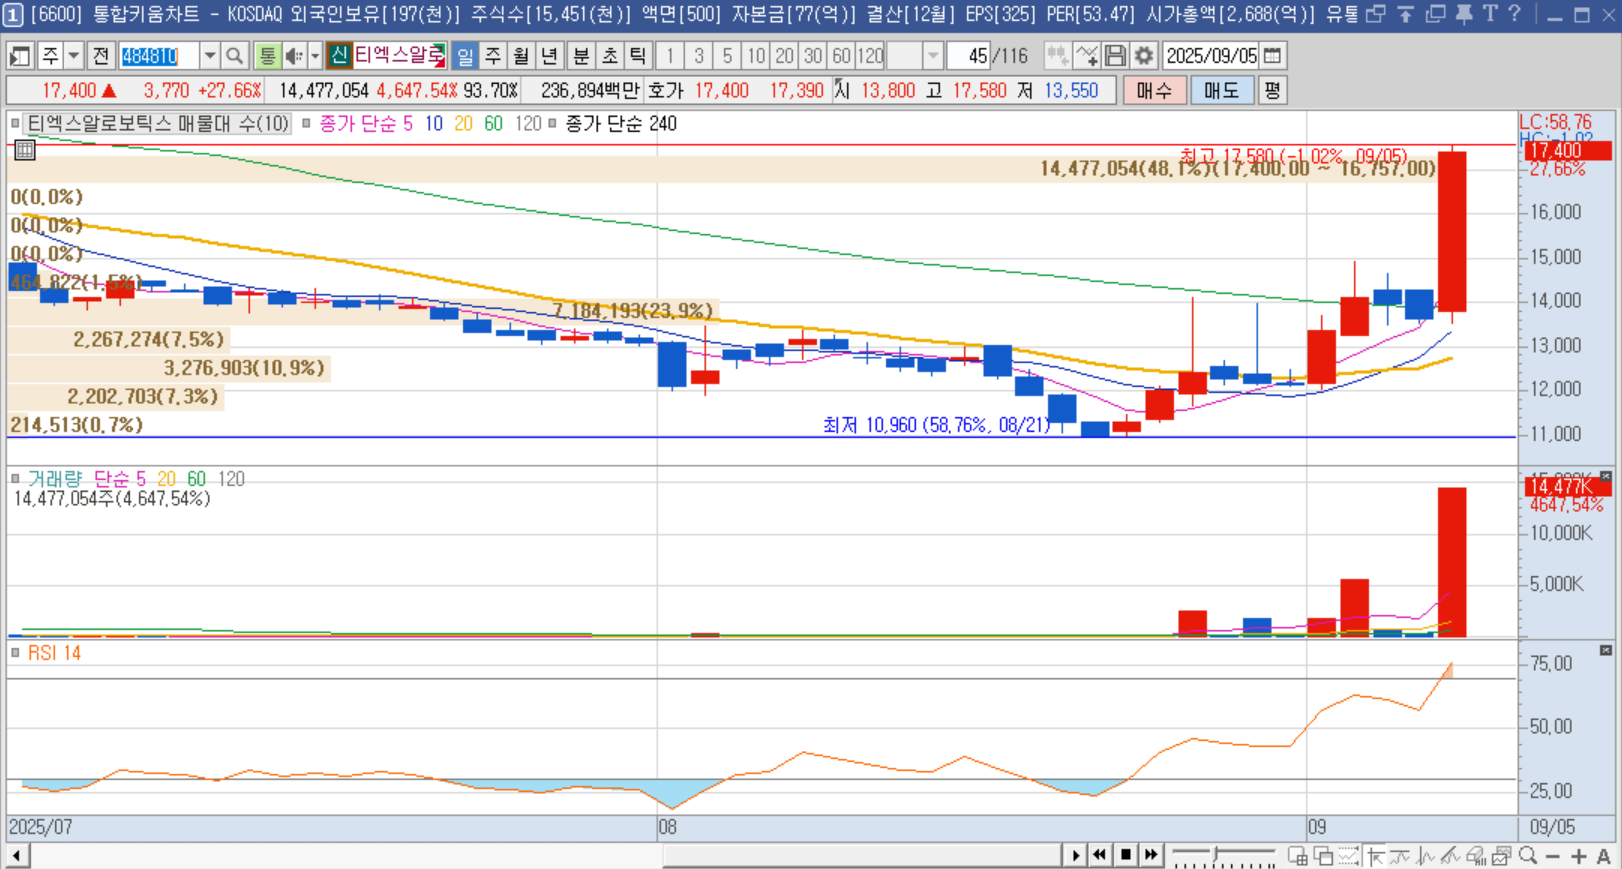
Task: Click the candle count field showing 45
Action: [968, 56]
